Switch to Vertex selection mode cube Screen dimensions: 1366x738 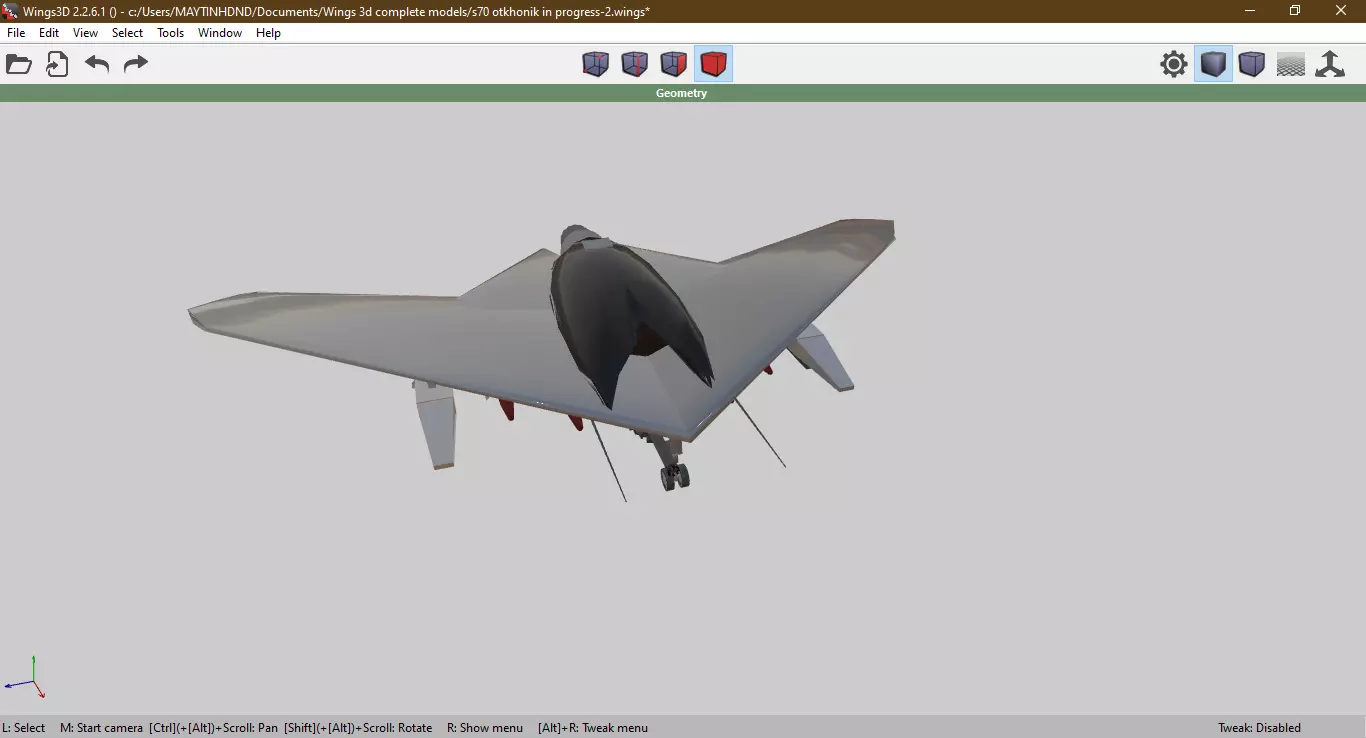click(596, 64)
